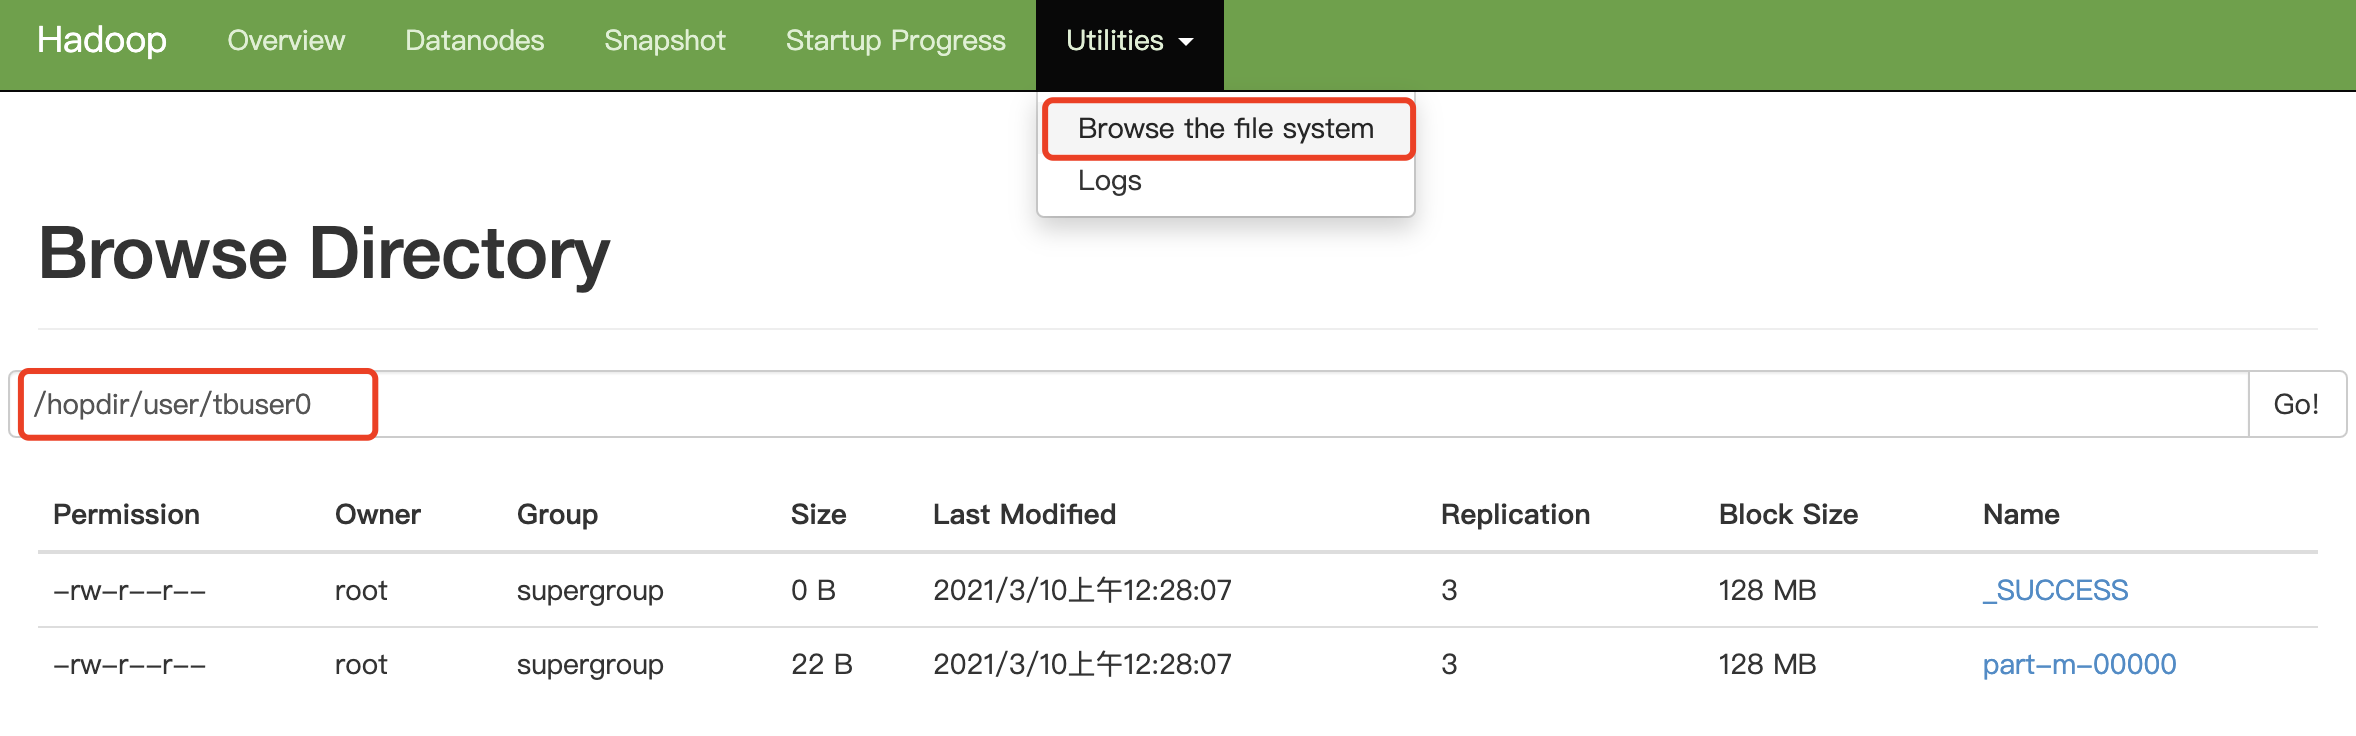
Task: Open the Hadoop brand link
Action: click(102, 40)
